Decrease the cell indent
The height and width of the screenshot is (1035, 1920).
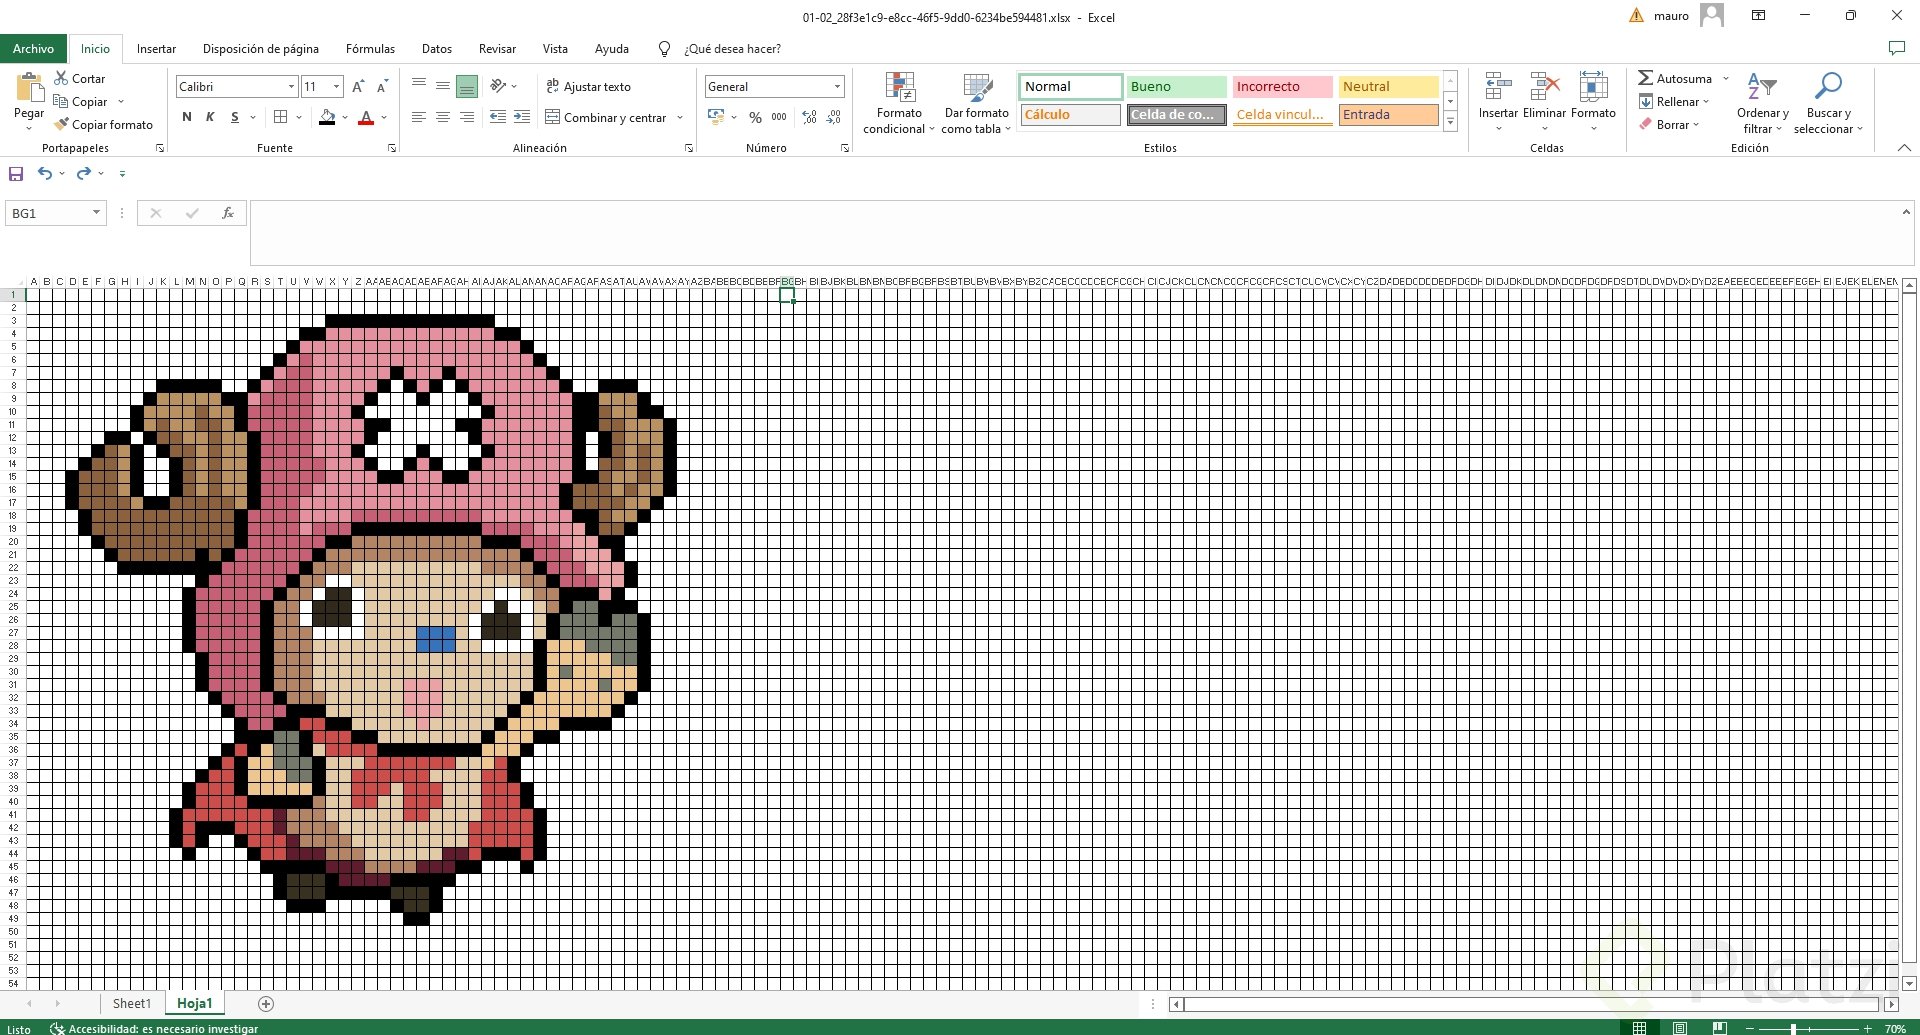(498, 117)
